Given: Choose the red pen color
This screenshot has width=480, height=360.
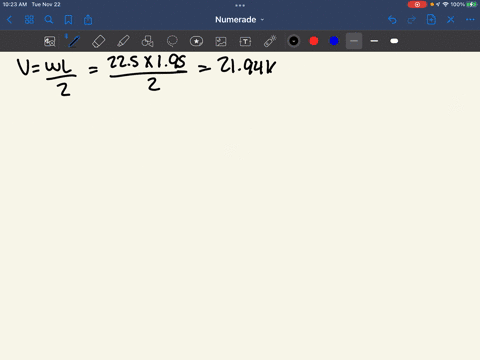Looking at the screenshot, I should click(314, 41).
